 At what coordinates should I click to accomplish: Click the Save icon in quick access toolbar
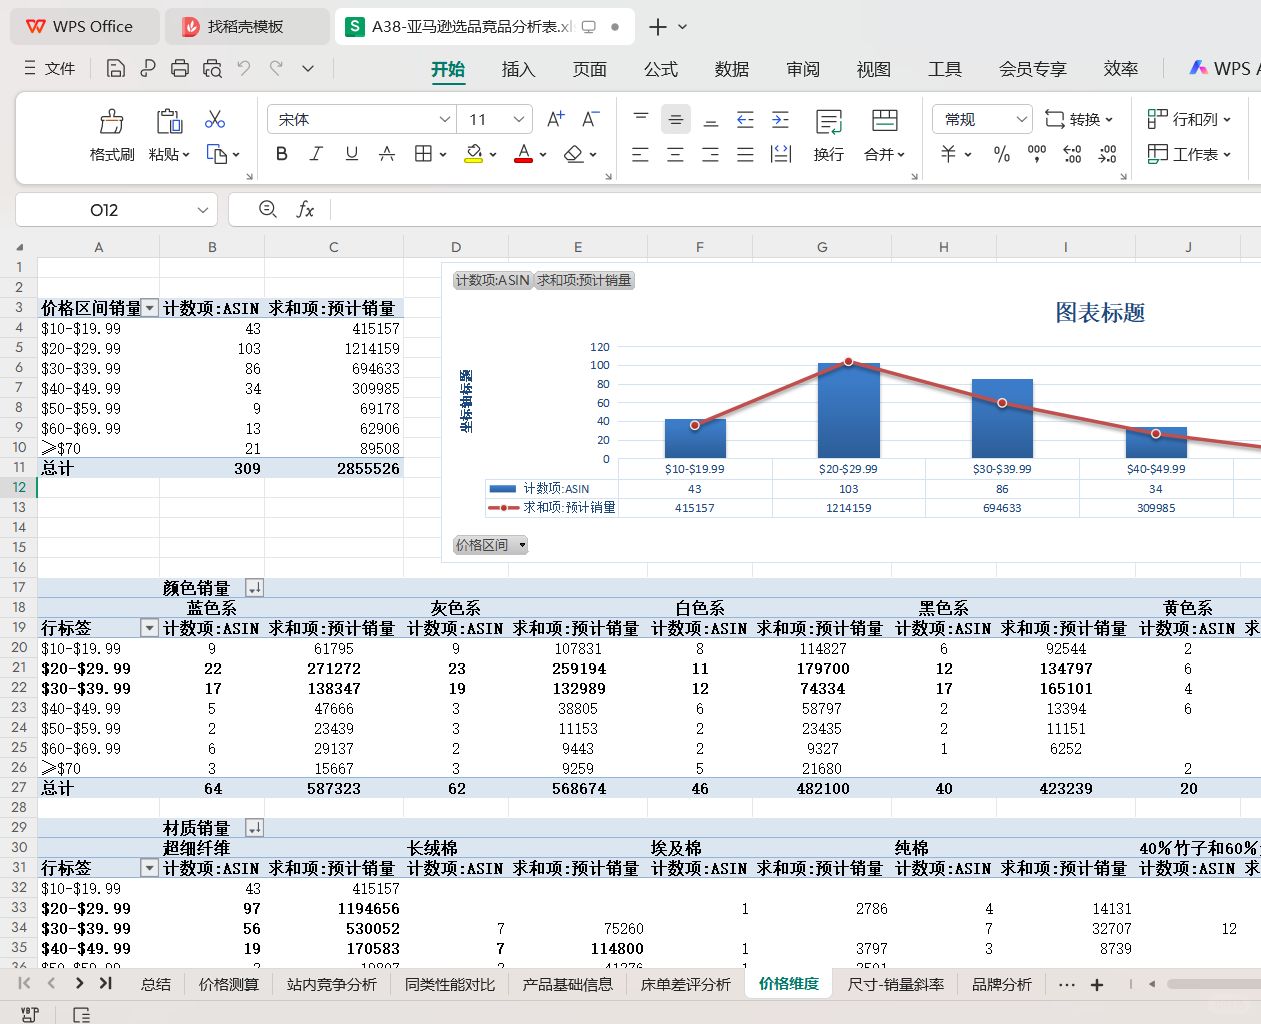point(116,69)
